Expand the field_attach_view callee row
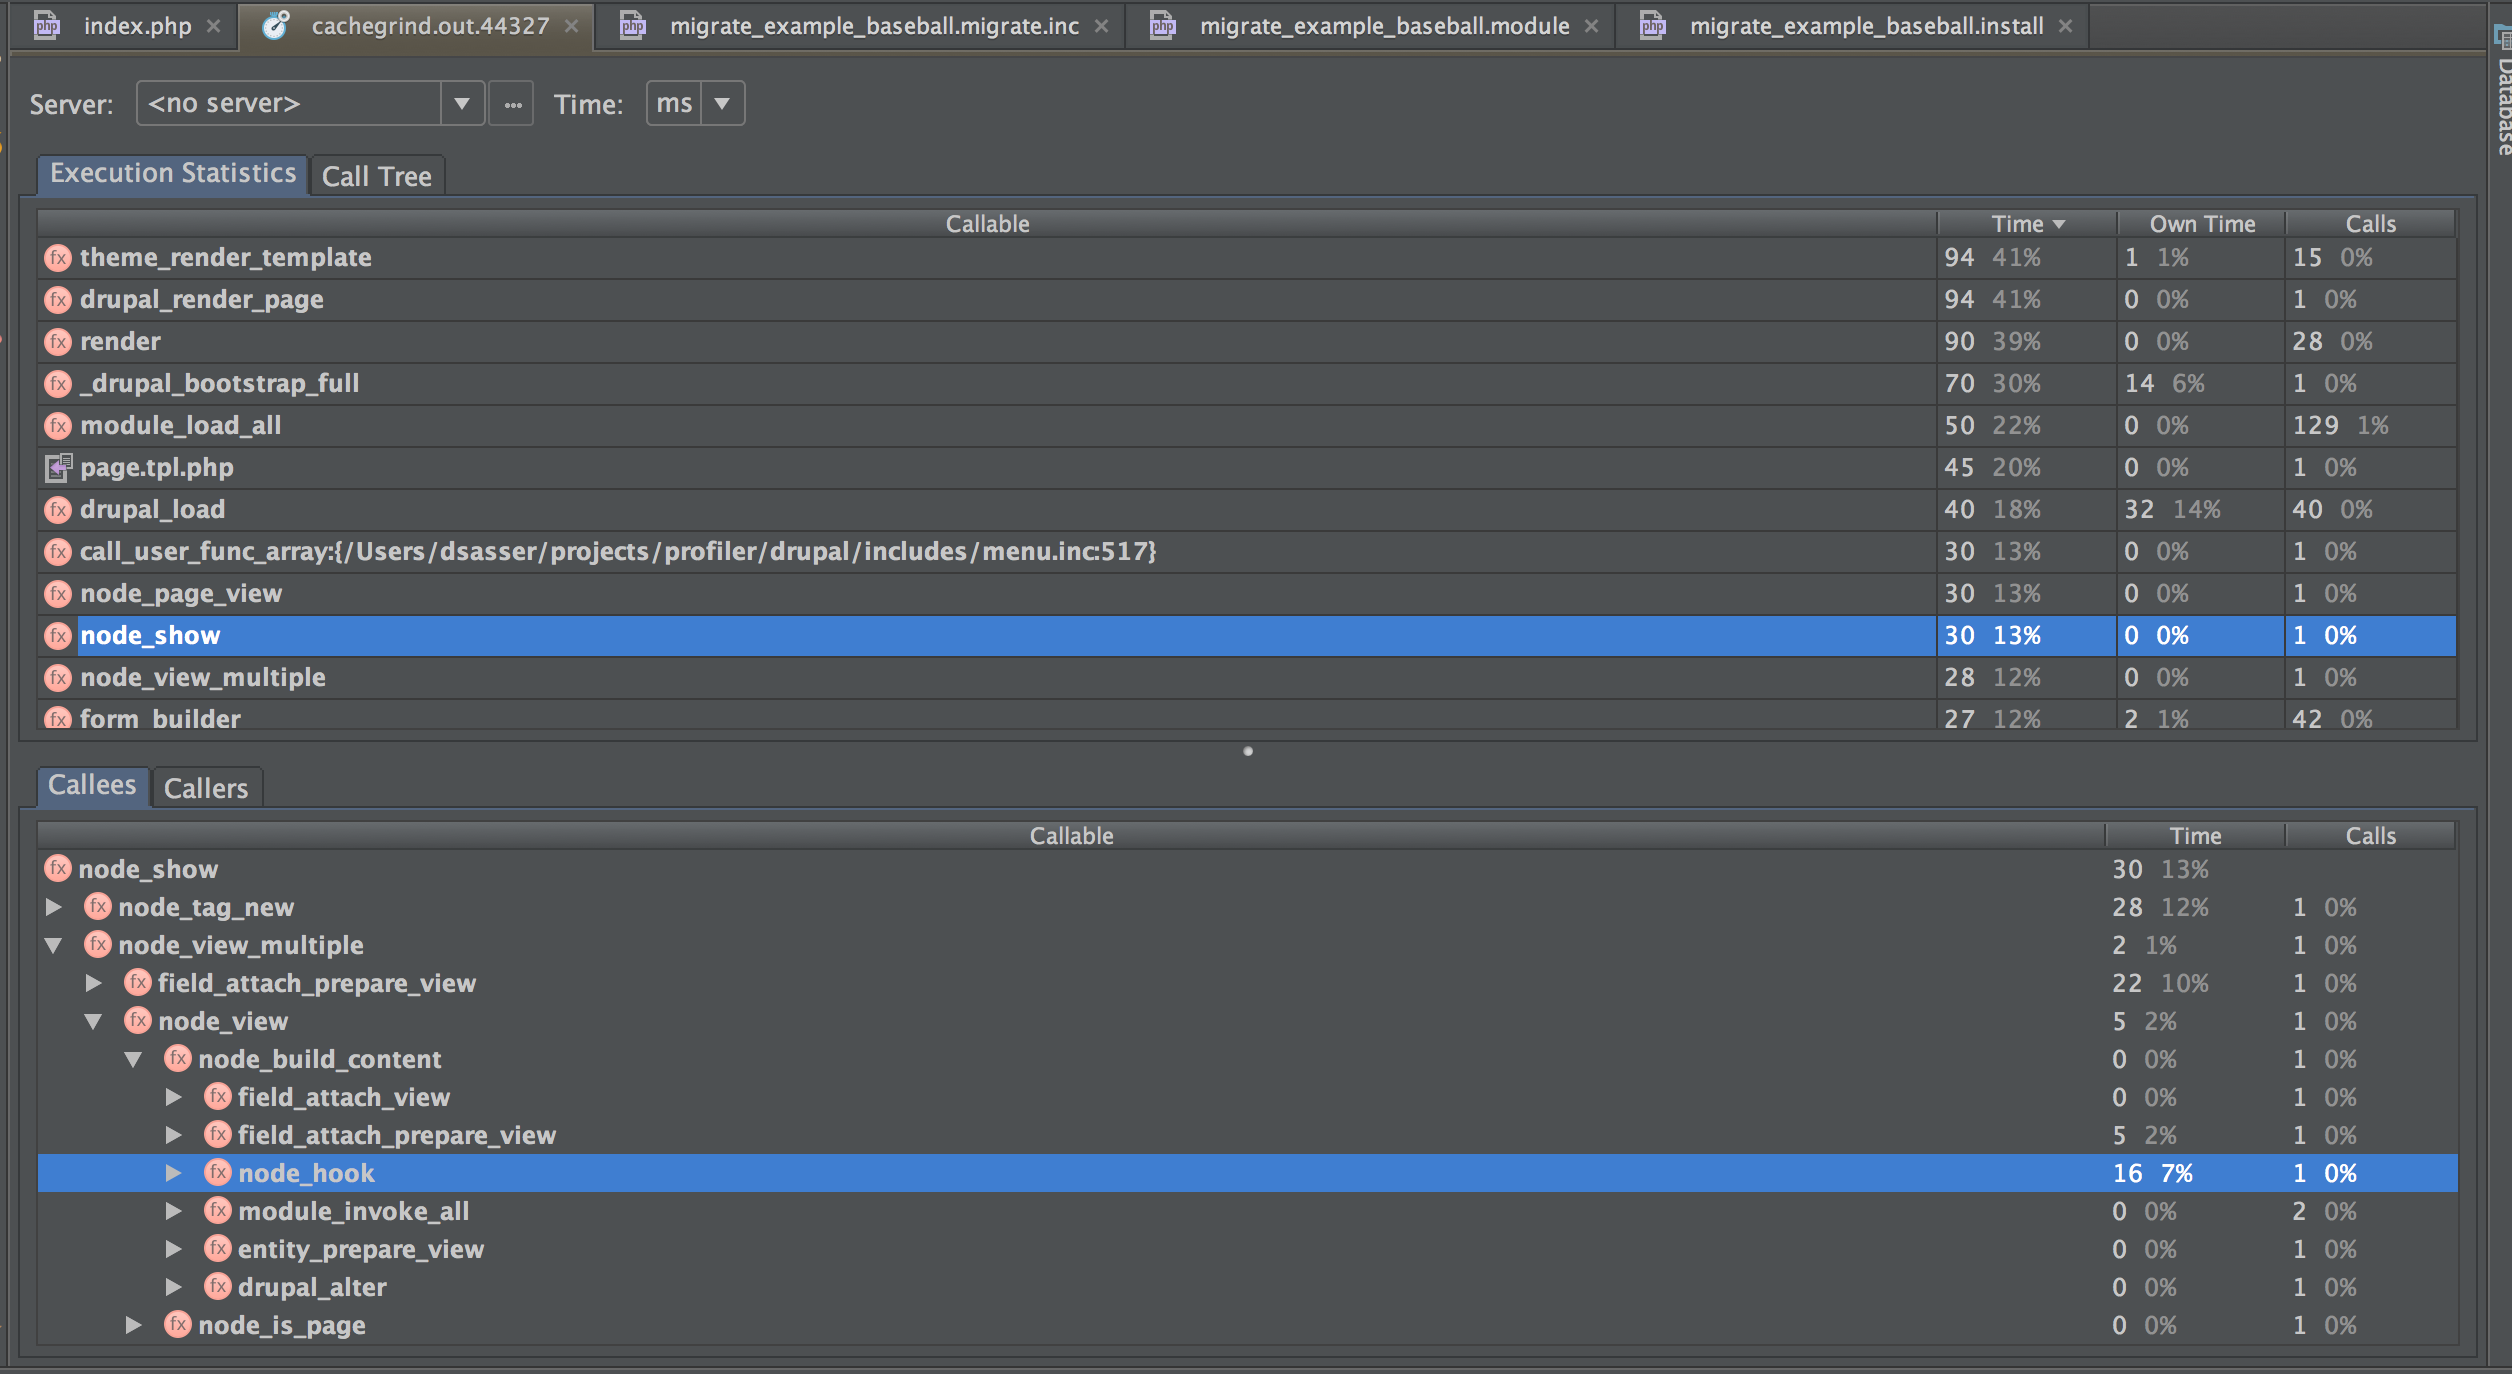 coord(174,1097)
